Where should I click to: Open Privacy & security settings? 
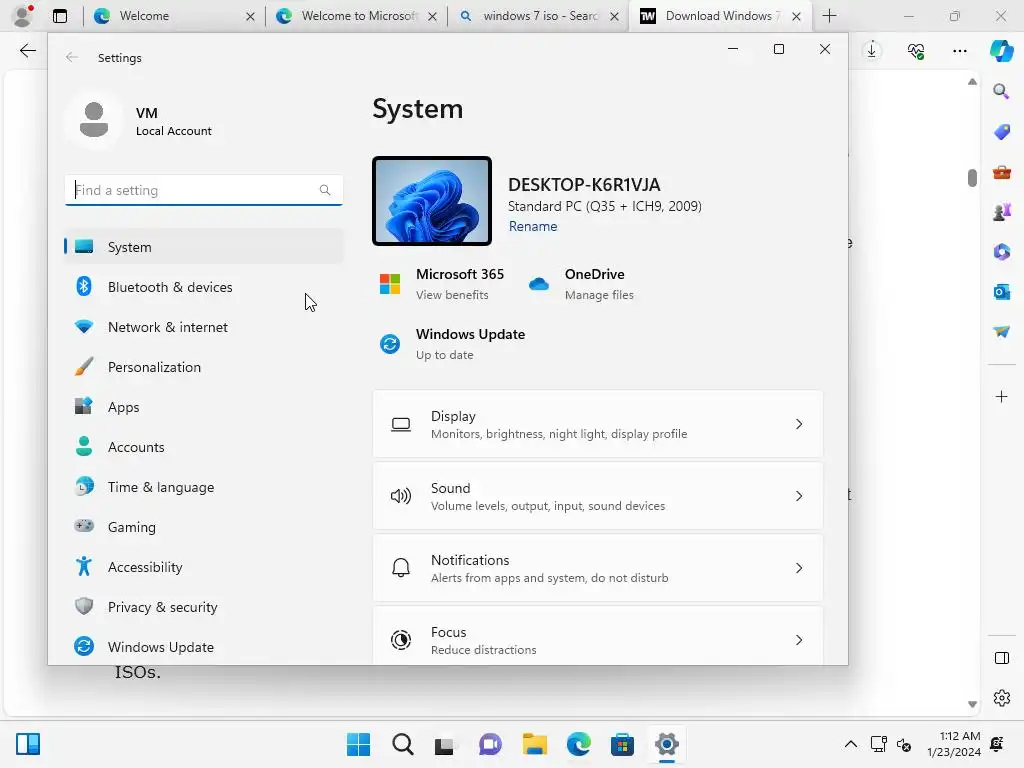pos(203,607)
